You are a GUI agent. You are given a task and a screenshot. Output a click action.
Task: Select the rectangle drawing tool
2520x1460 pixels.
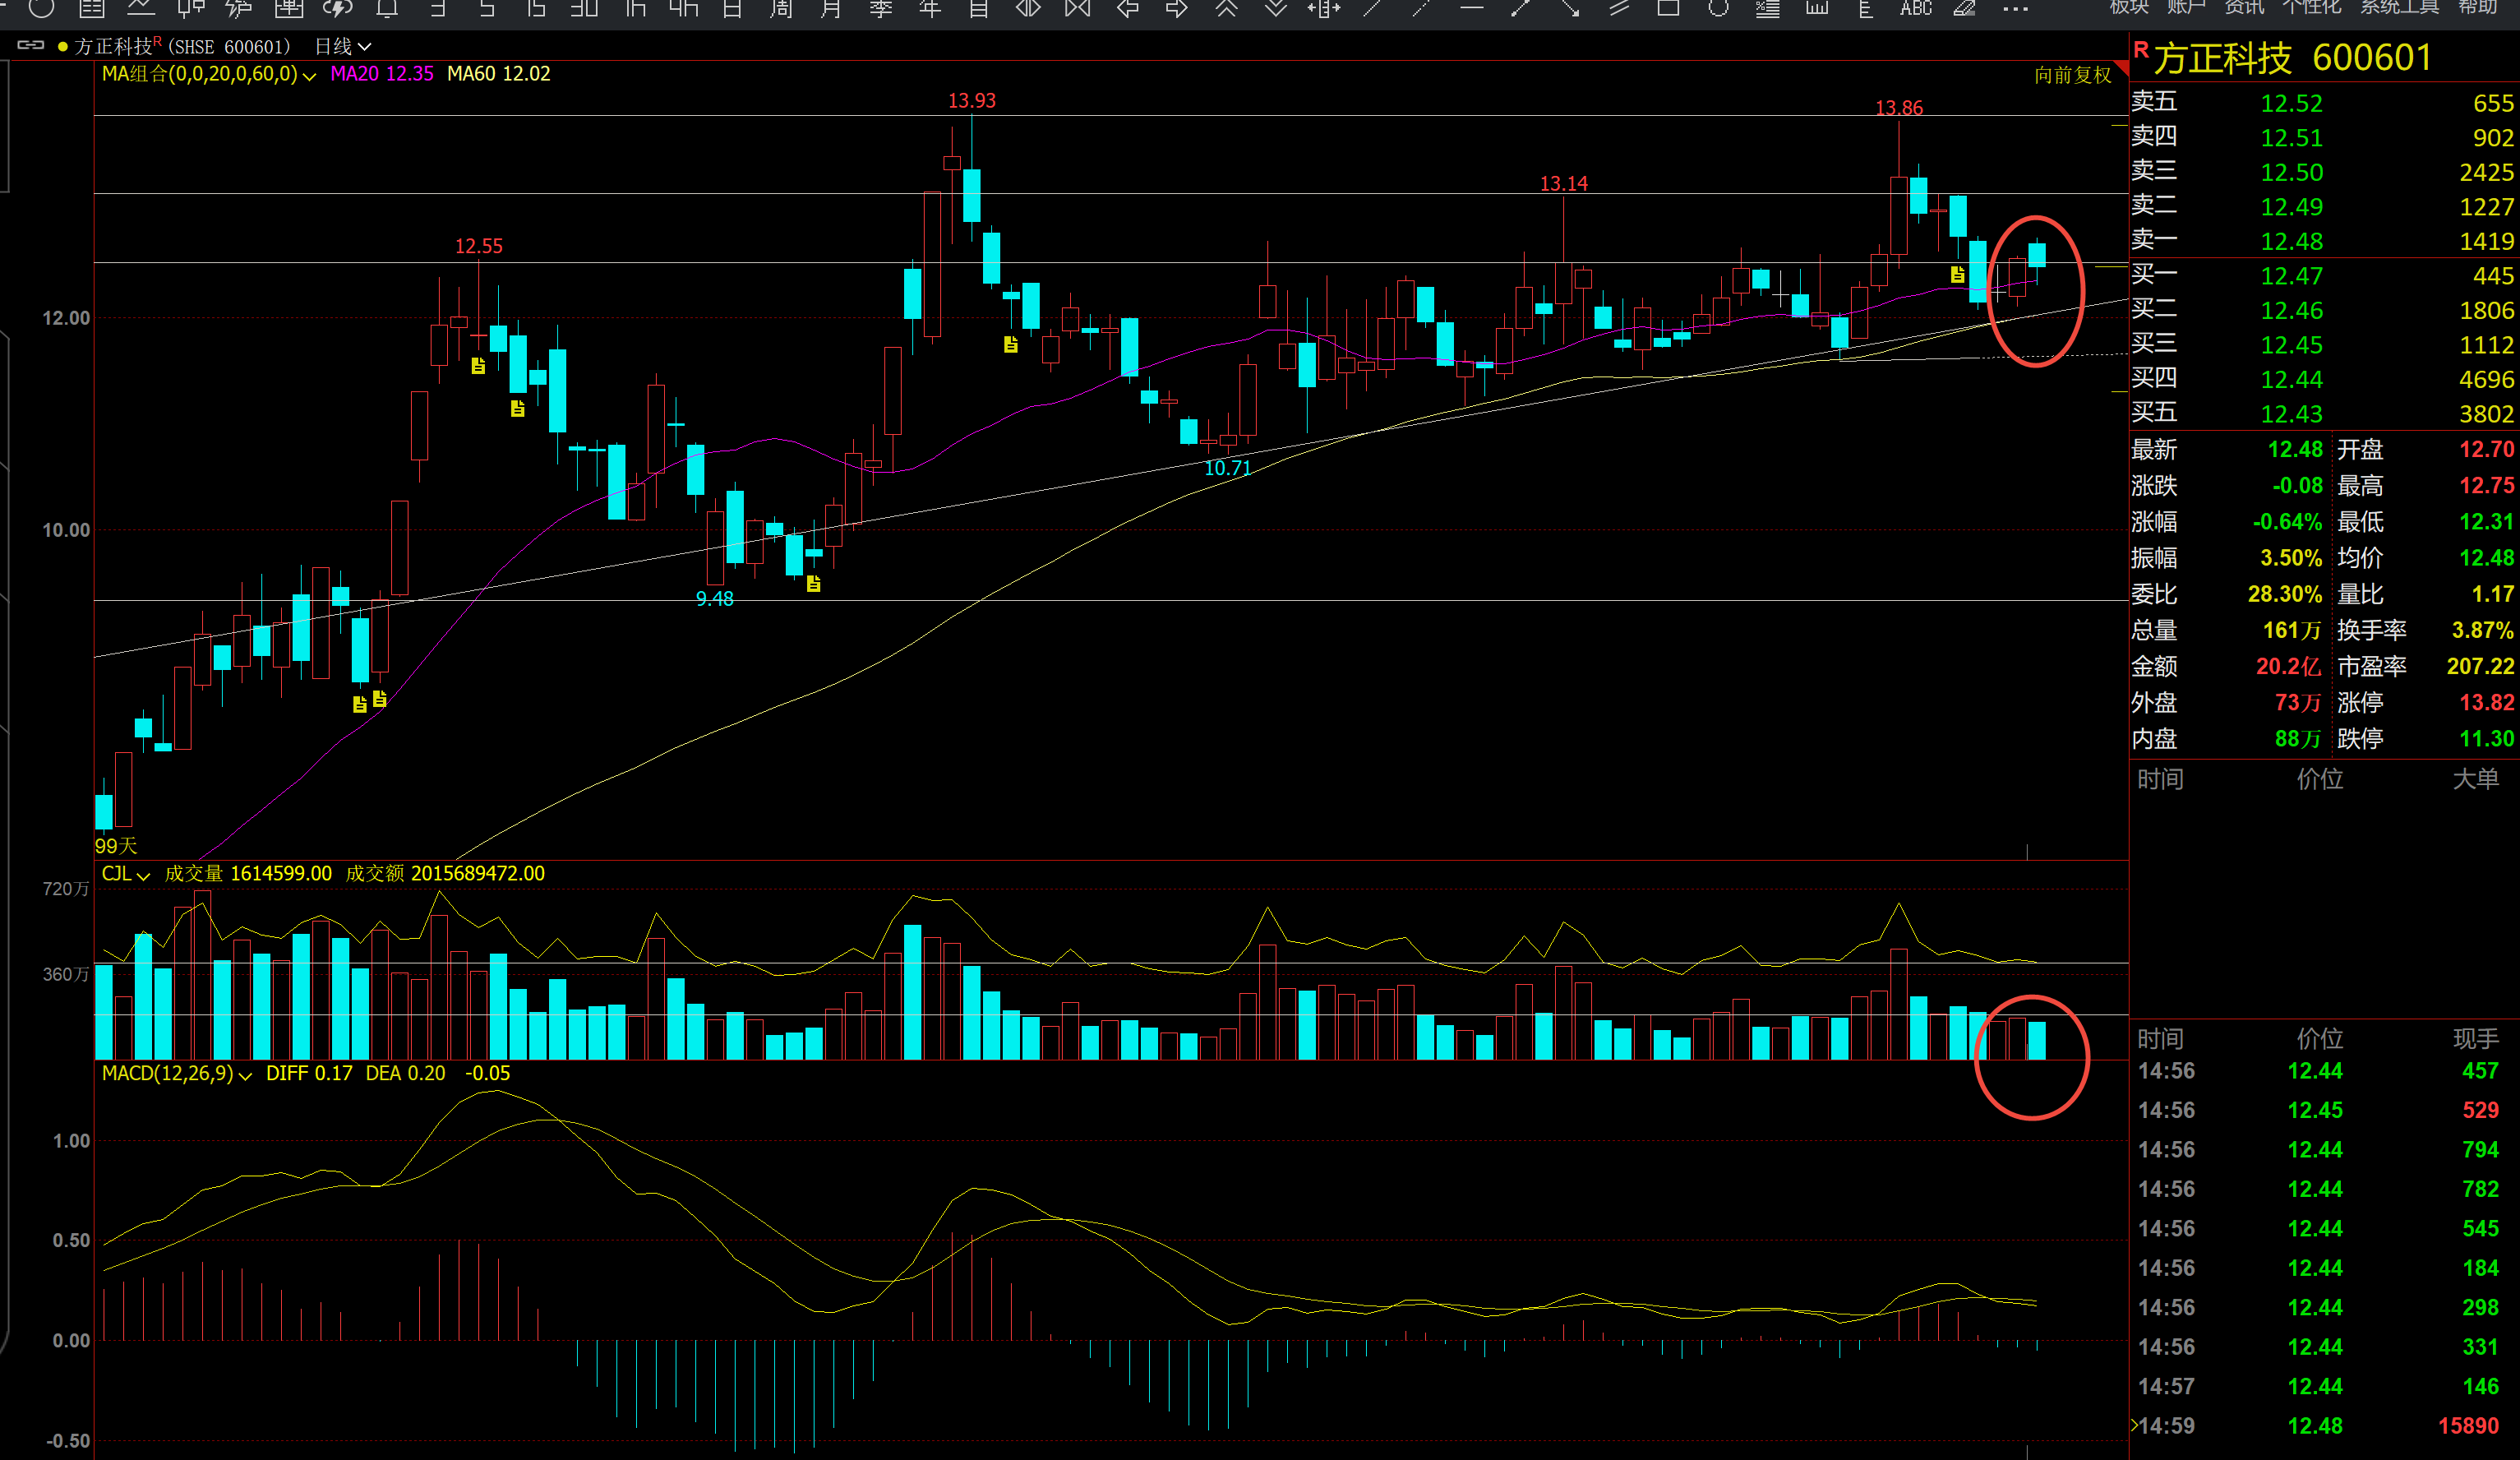(x=1668, y=8)
